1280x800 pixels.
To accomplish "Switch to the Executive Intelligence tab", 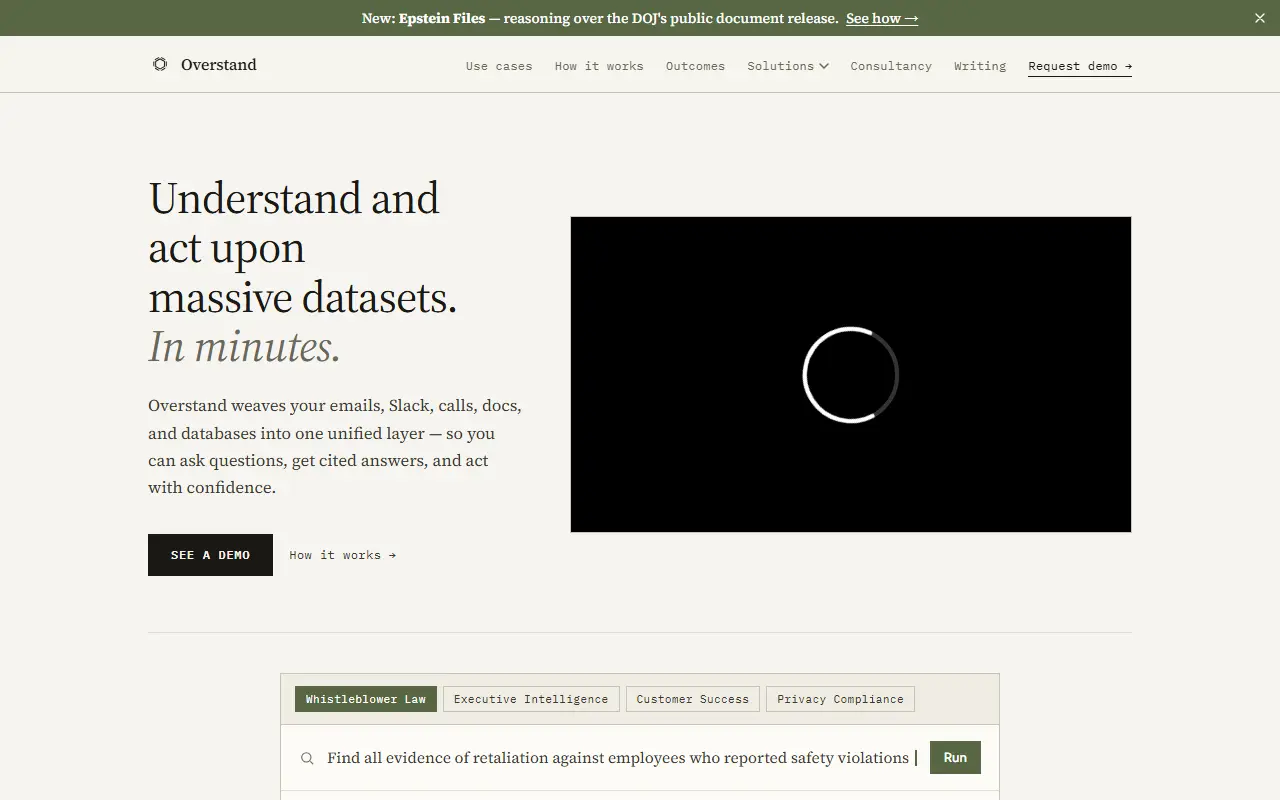I will (x=531, y=699).
